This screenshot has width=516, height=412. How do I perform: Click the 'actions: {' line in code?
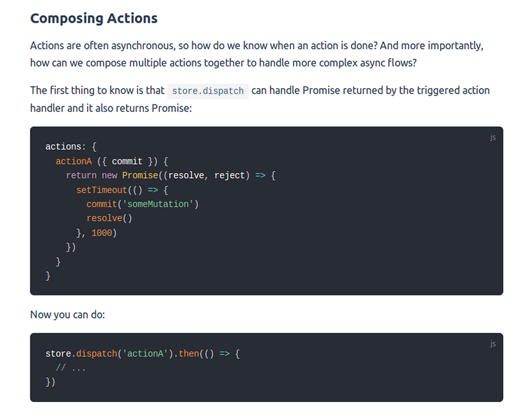coord(71,147)
